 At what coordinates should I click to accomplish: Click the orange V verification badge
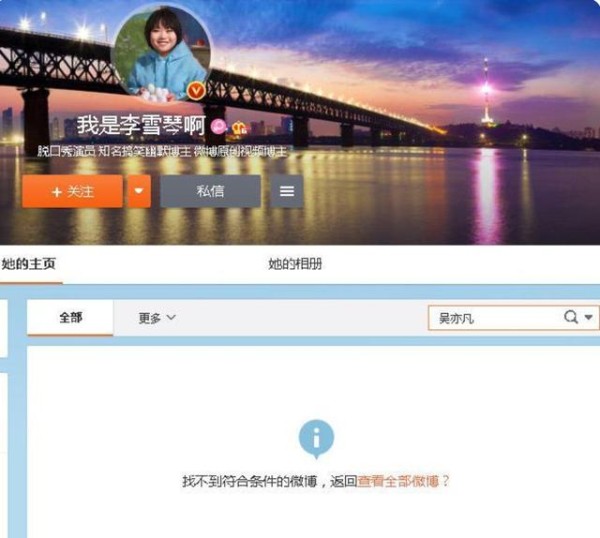pos(196,91)
